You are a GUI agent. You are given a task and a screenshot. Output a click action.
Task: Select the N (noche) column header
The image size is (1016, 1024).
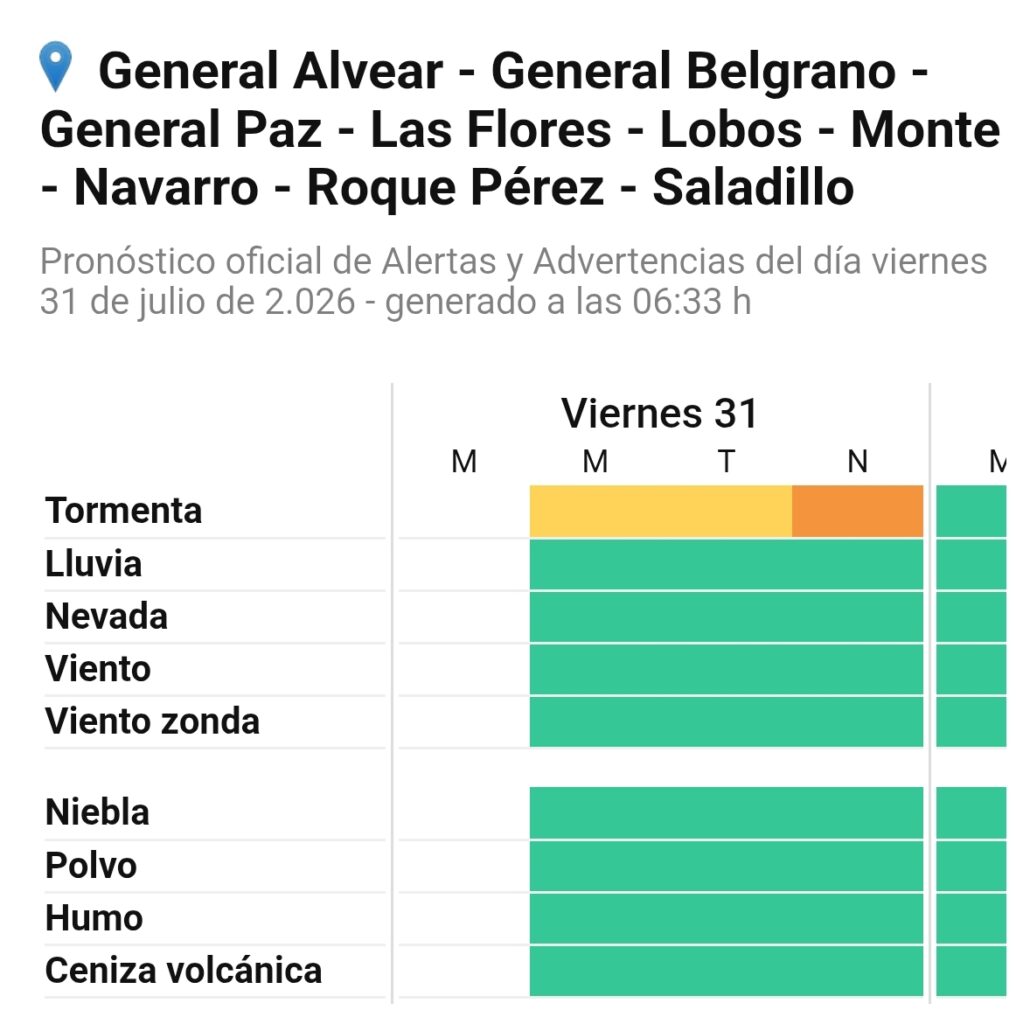[x=857, y=462]
